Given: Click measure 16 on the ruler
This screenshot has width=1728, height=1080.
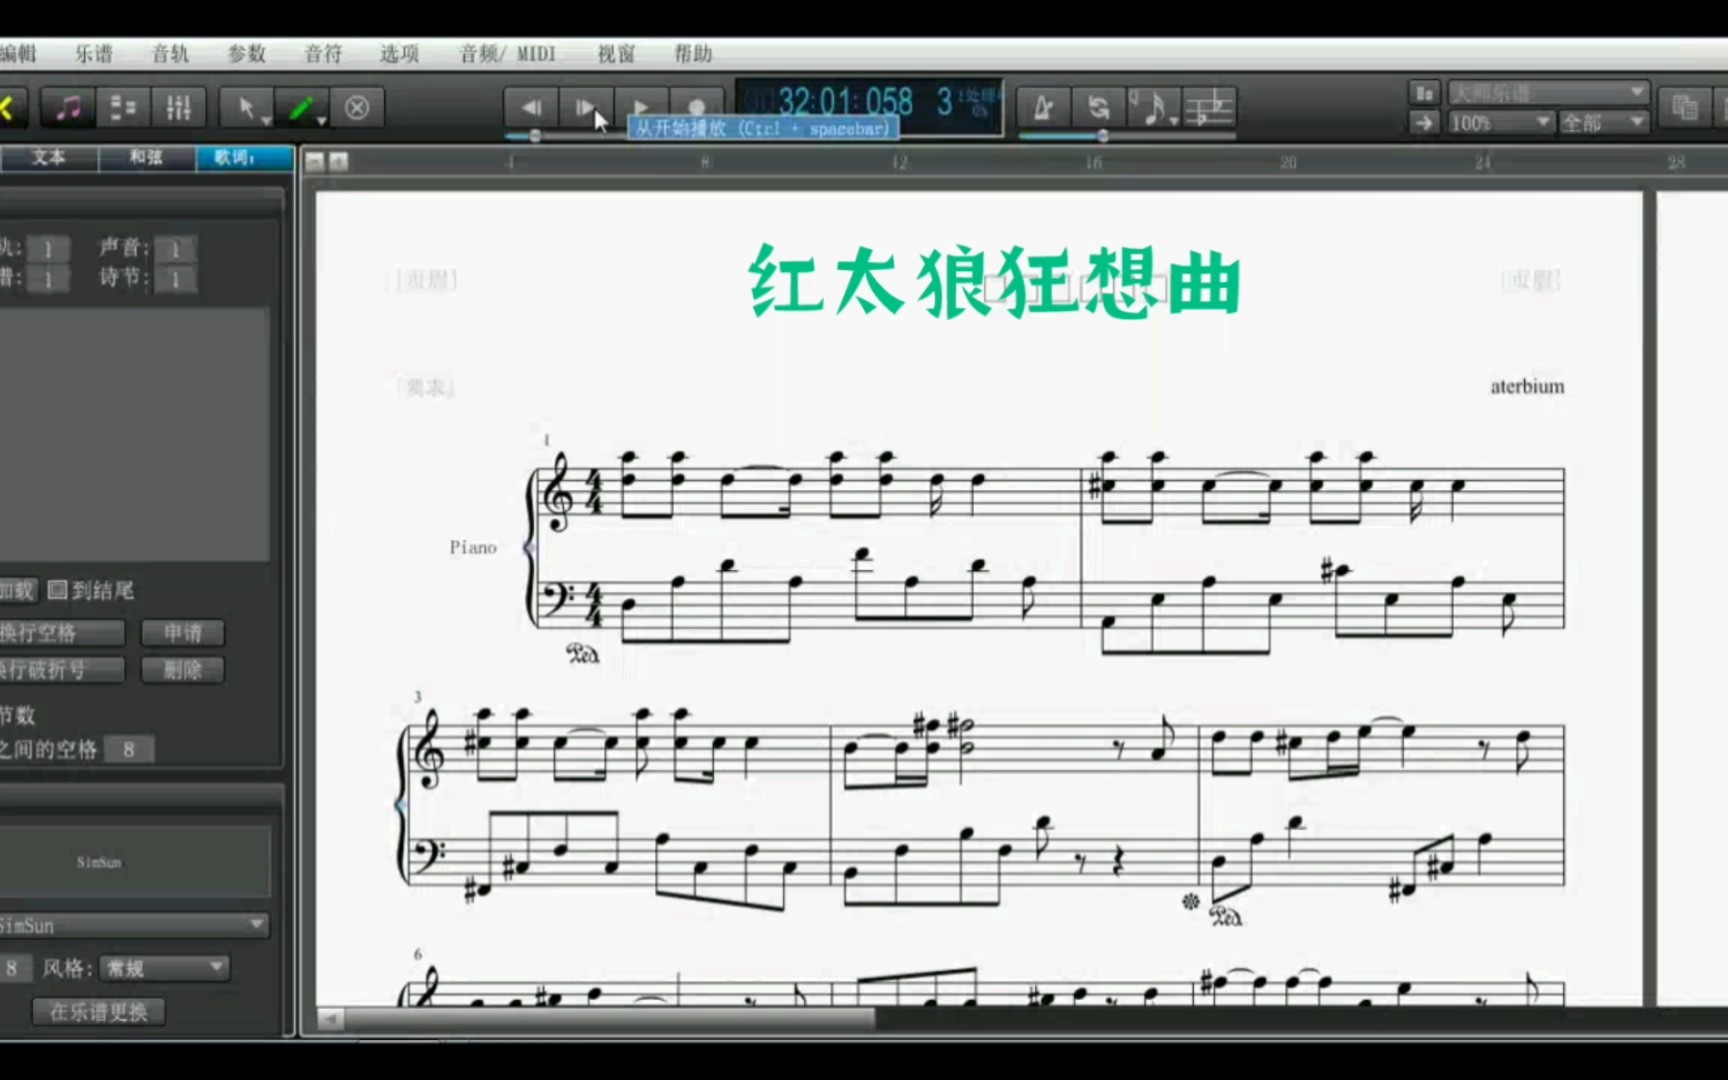Looking at the screenshot, I should point(1094,162).
